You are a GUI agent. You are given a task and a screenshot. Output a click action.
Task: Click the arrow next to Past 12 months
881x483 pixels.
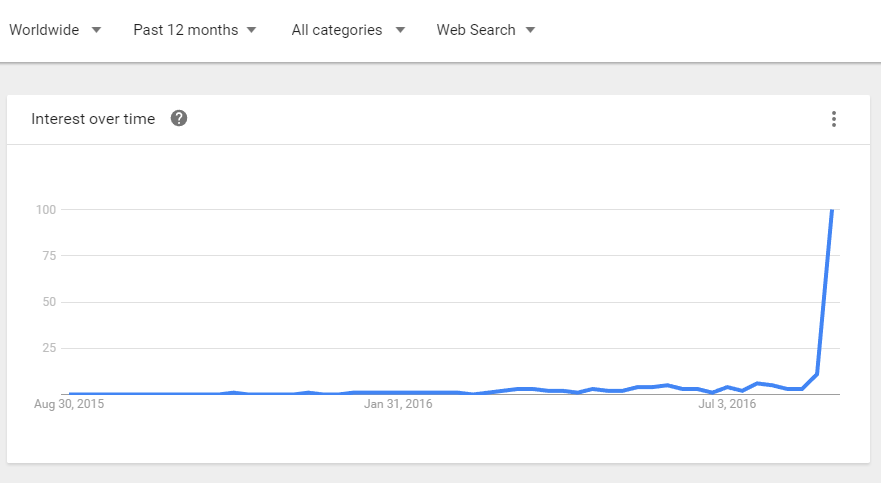tap(251, 30)
